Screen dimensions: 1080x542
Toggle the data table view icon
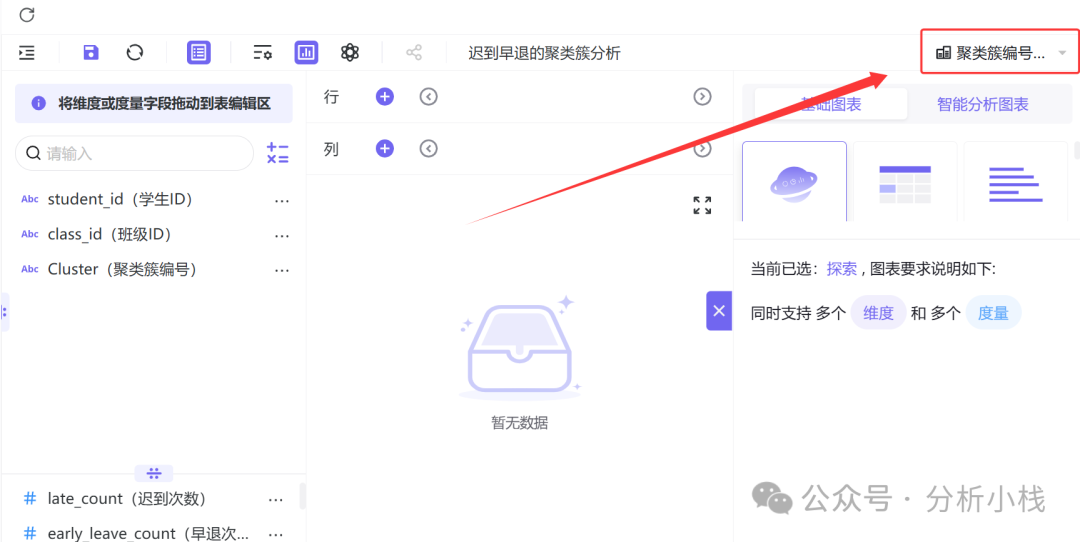[x=199, y=52]
